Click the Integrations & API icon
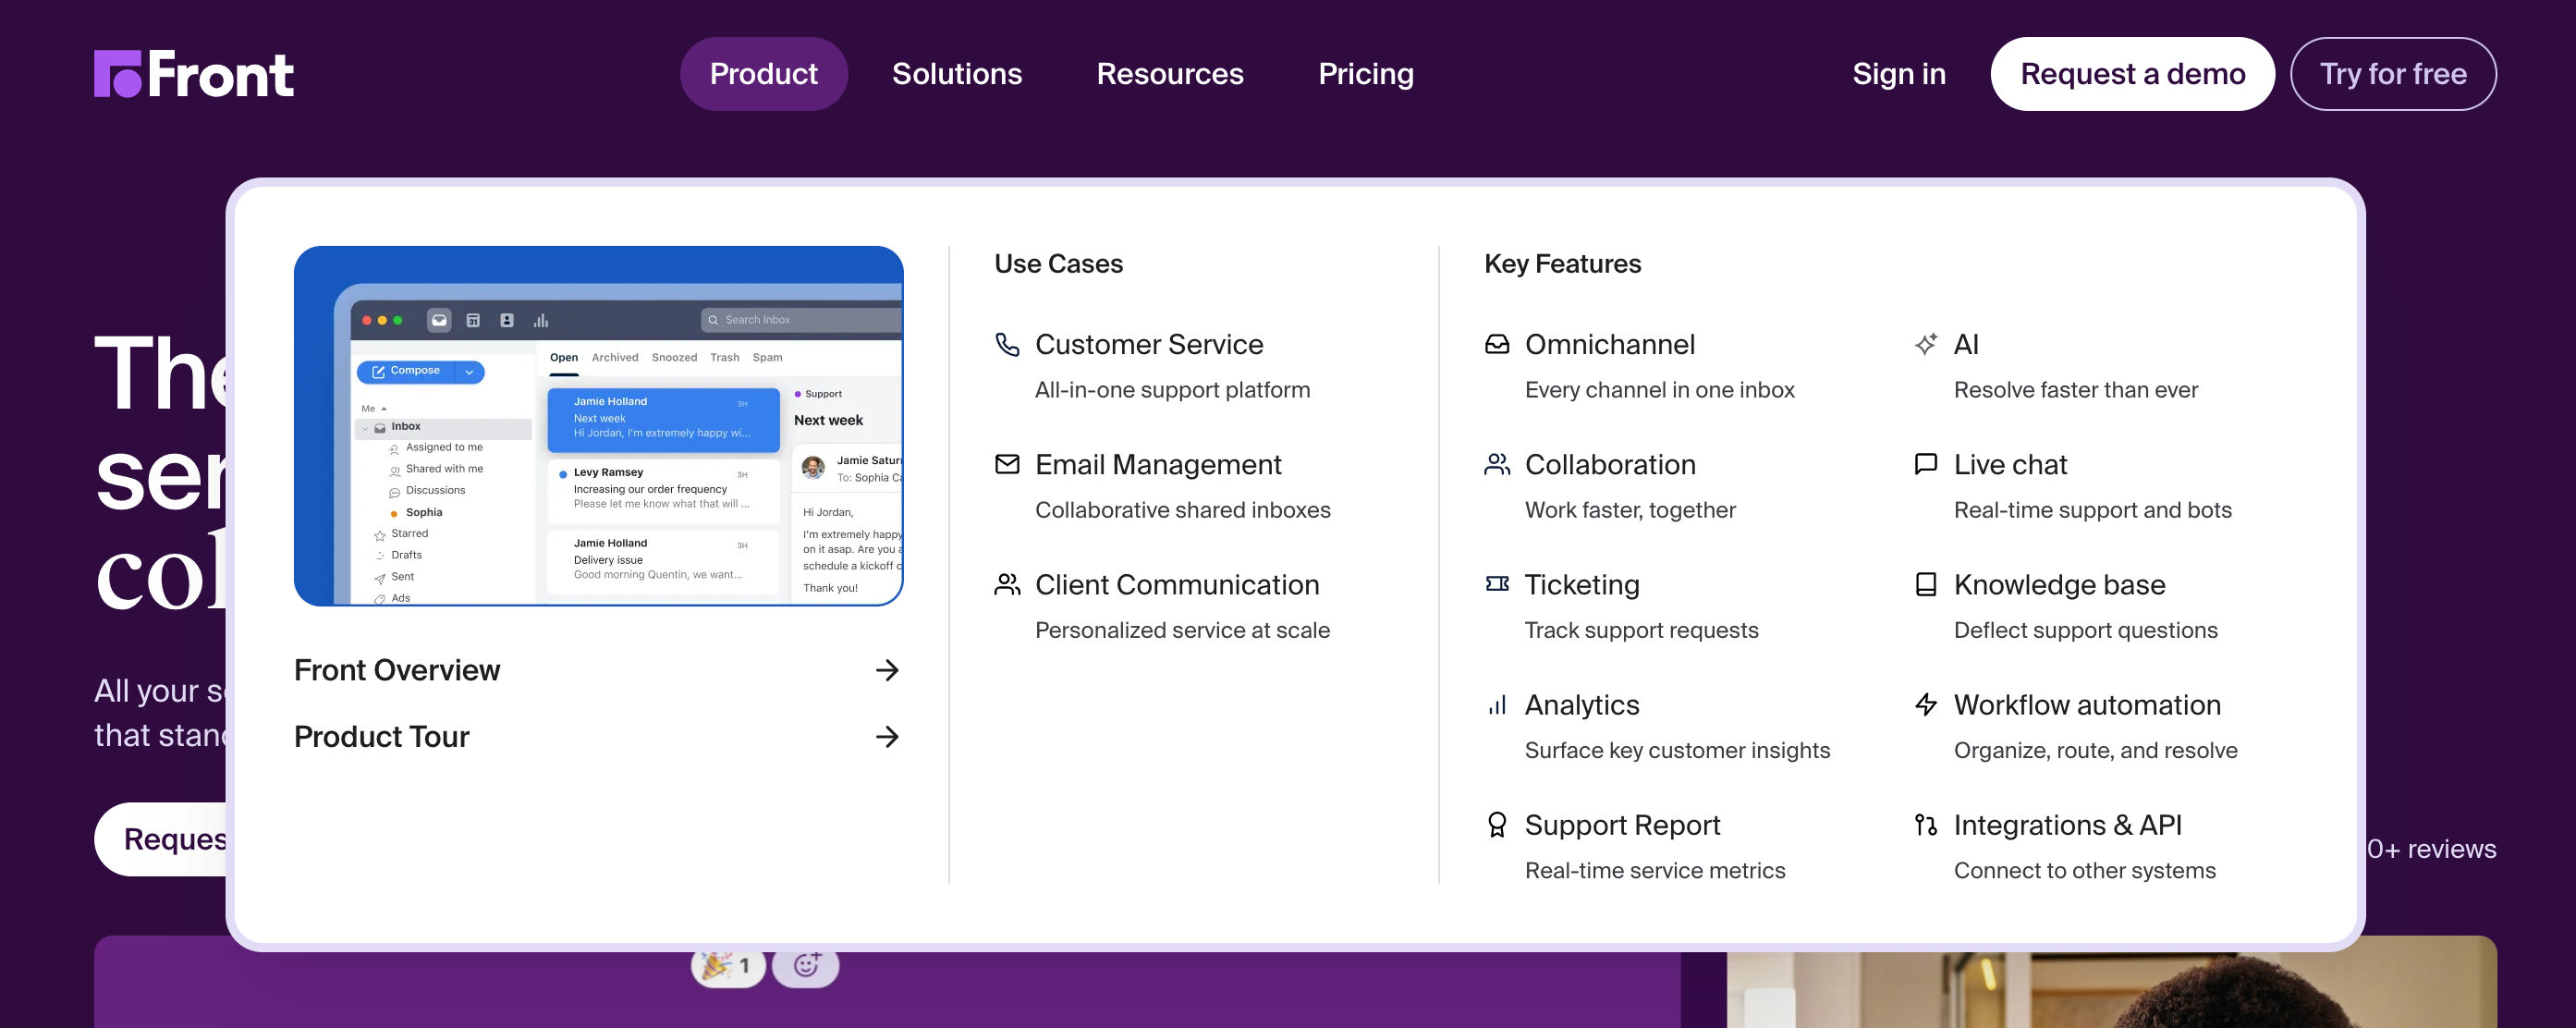 point(1925,825)
